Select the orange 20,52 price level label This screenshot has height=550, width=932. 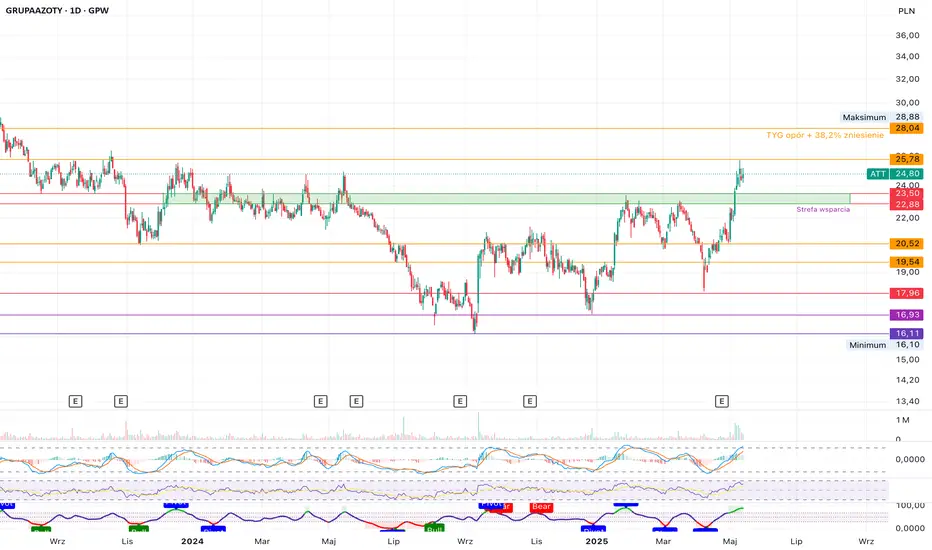coord(906,243)
